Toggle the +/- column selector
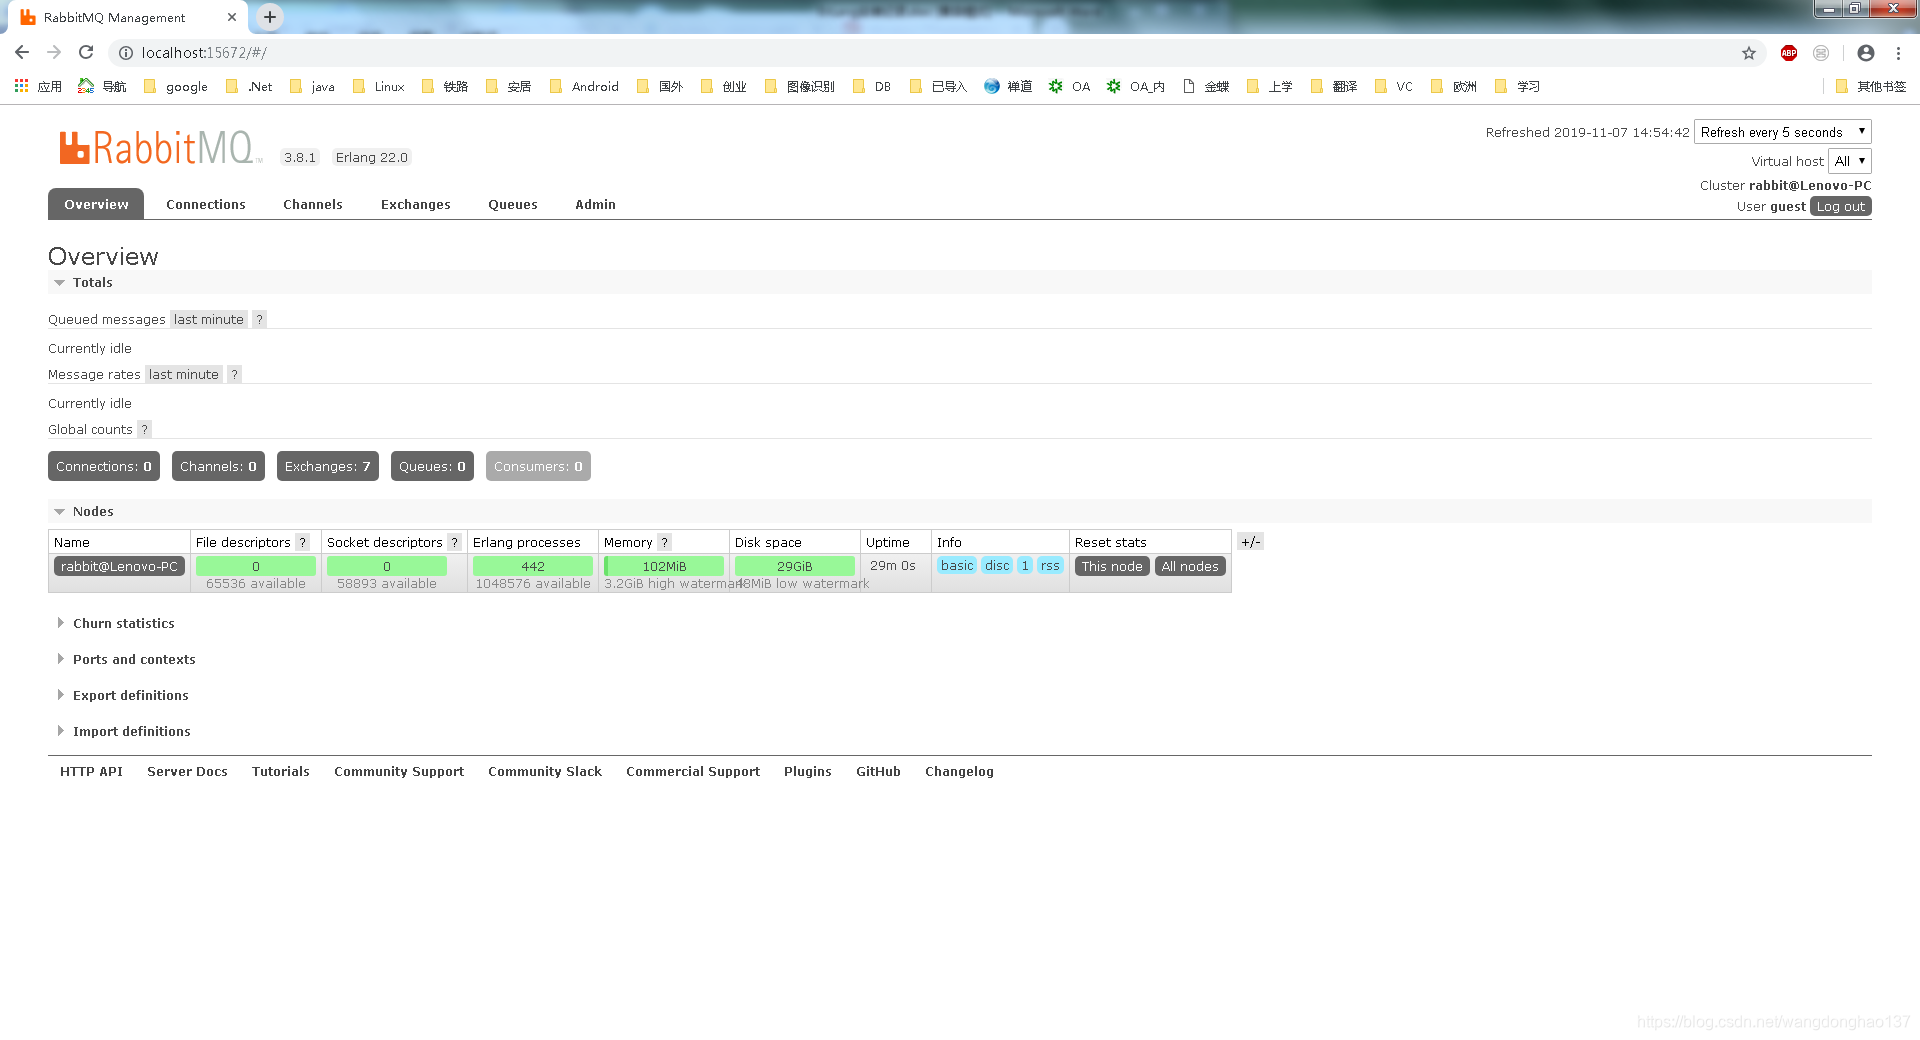1920x1040 pixels. pos(1250,541)
